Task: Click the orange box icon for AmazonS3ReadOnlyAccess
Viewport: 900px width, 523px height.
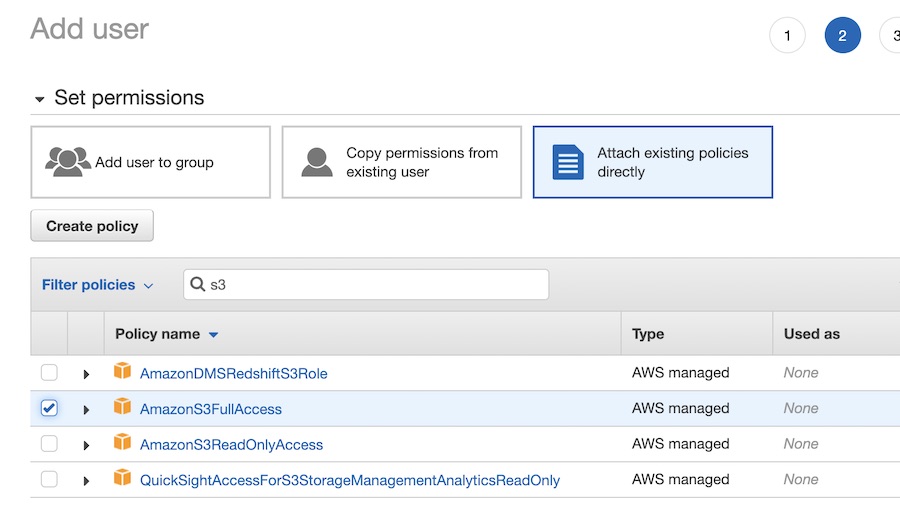Action: [122, 442]
